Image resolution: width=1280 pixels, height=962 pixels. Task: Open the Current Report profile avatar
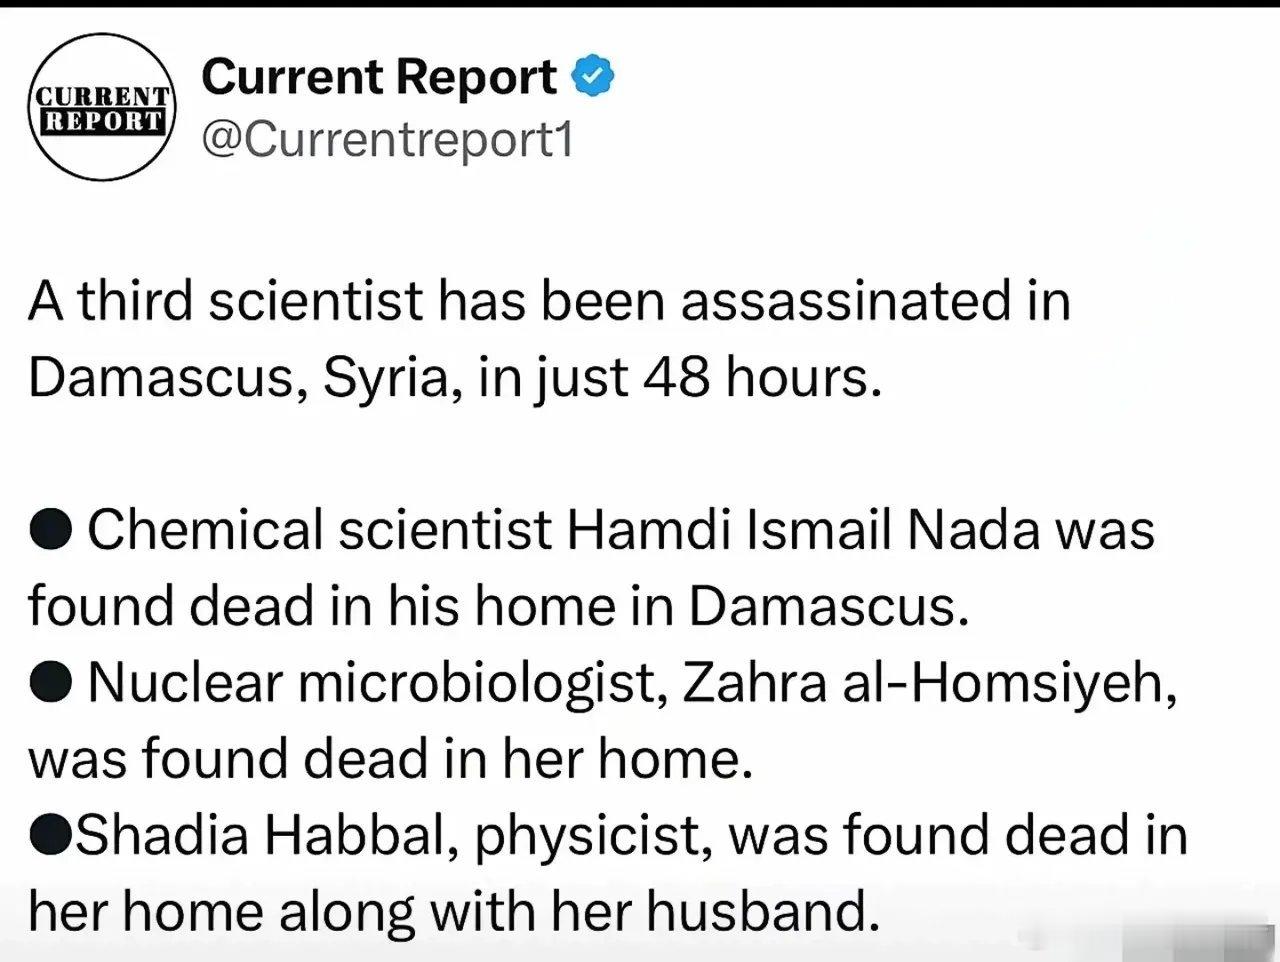[x=102, y=107]
